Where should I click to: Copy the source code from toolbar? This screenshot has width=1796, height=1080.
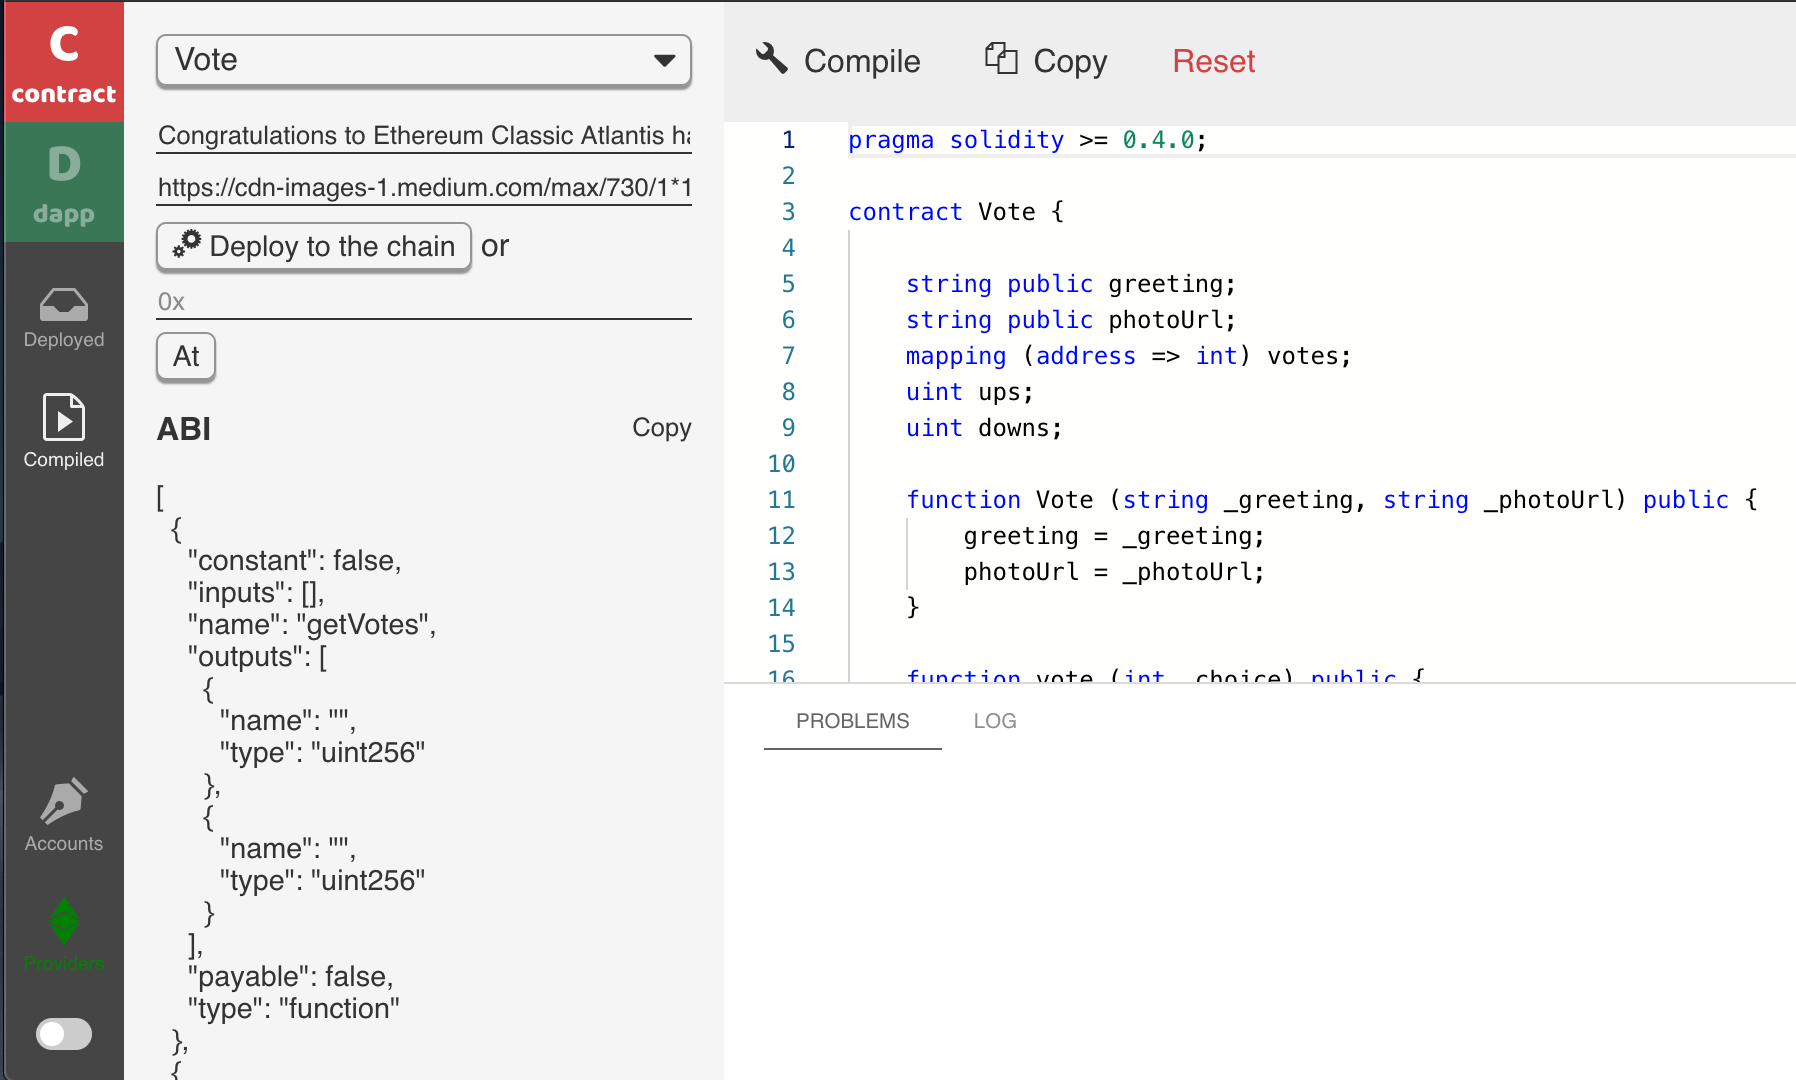(x=1046, y=61)
